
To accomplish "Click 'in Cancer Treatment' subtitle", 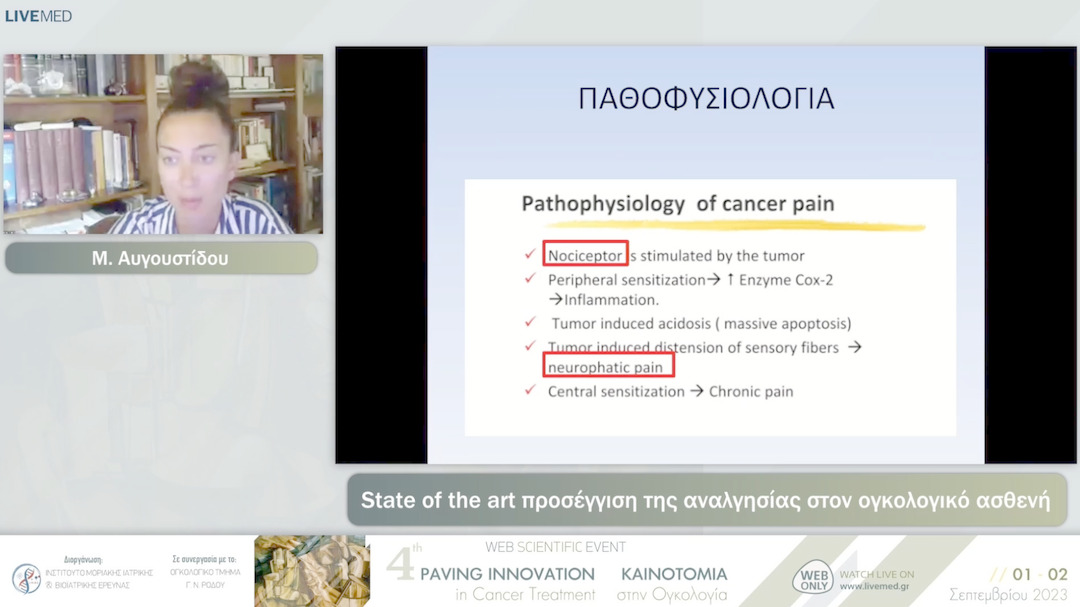I will (x=525, y=594).
